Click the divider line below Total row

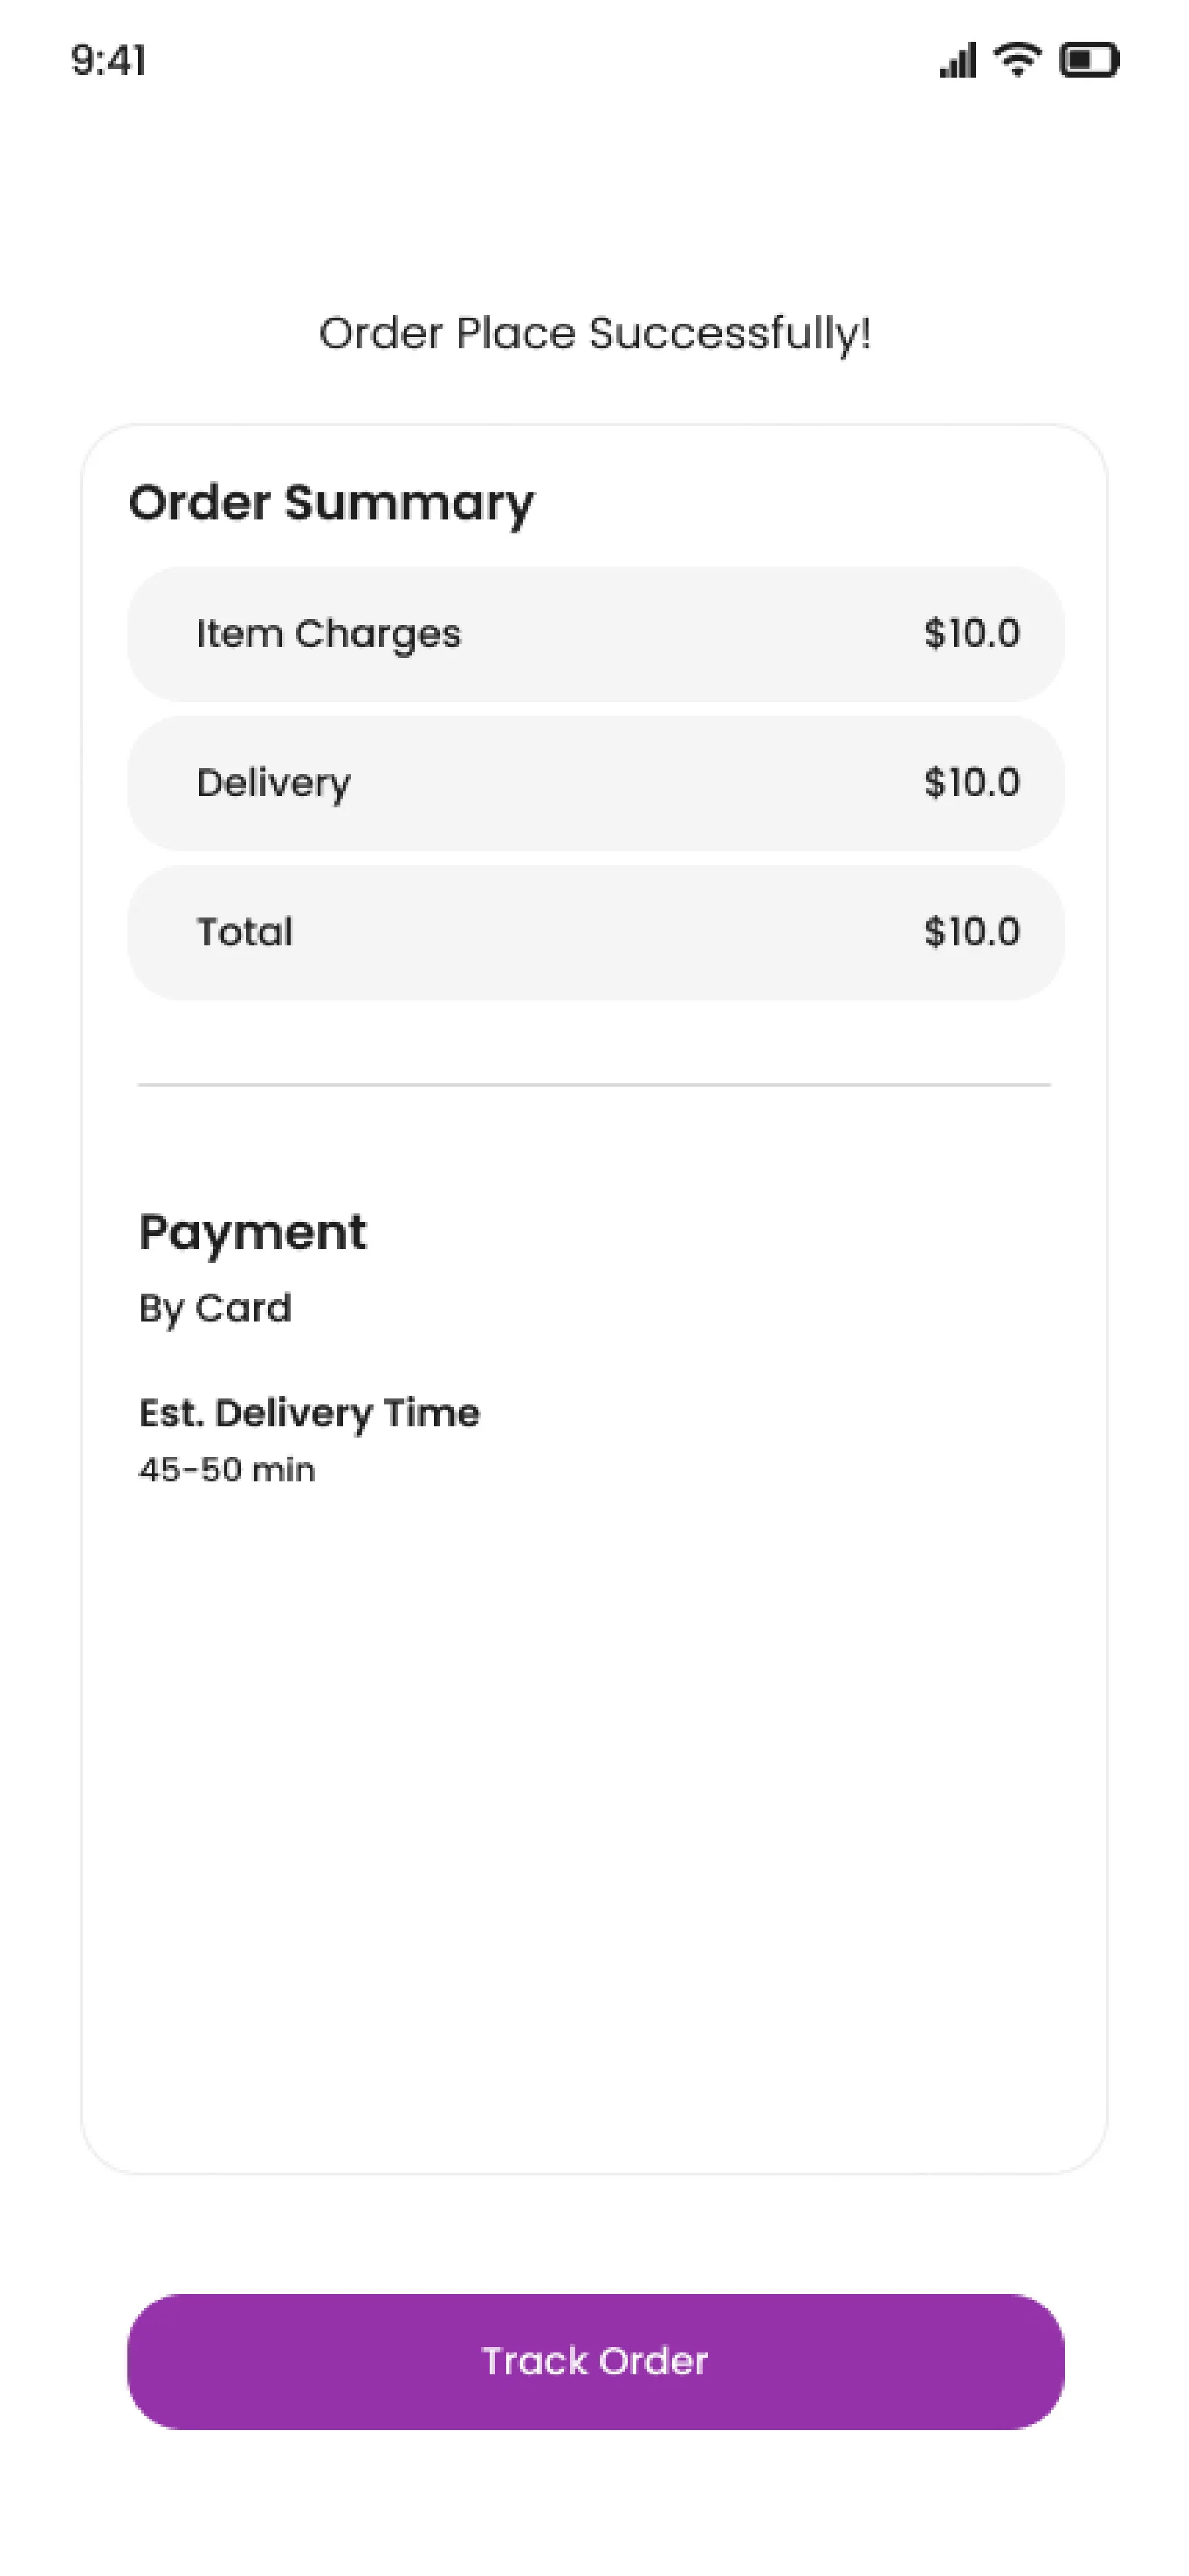[594, 1084]
